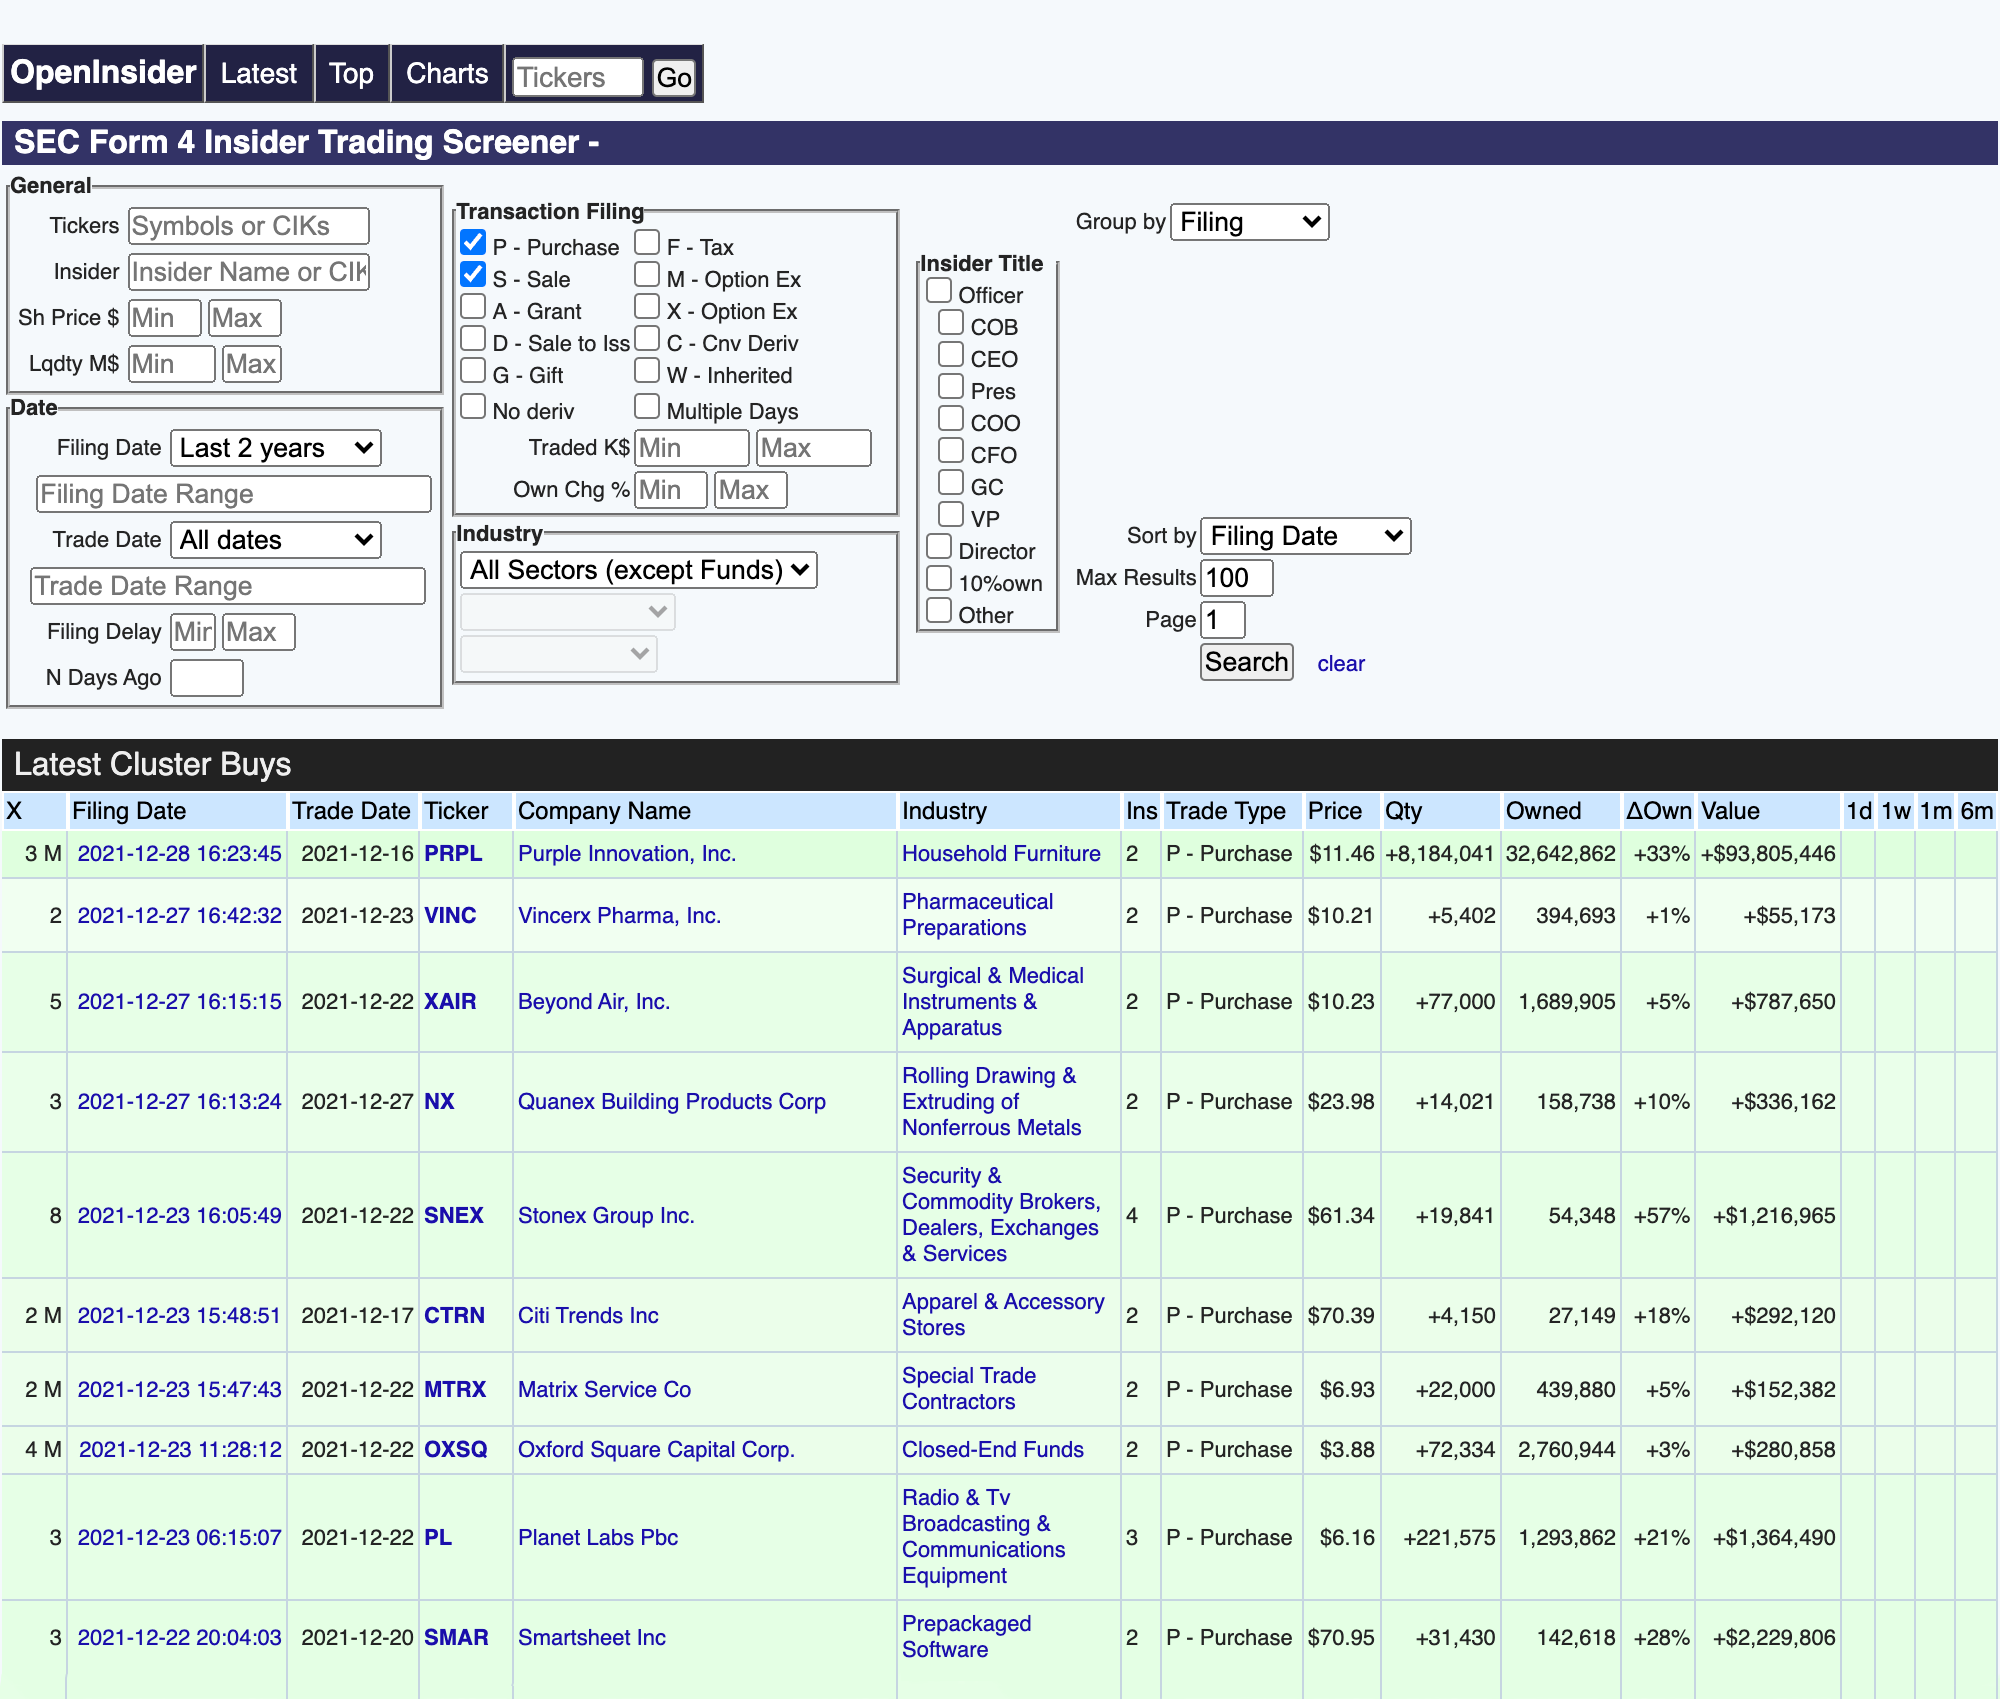Click the Symbols or CIKs input
Screen dimensions: 2000x1699
tap(249, 226)
